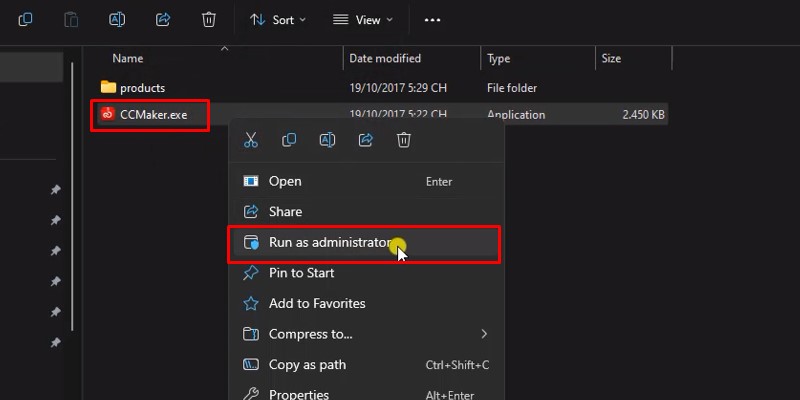This screenshot has height=400, width=800.
Task: Click the Share icon in context menu
Action: pyautogui.click(x=366, y=140)
